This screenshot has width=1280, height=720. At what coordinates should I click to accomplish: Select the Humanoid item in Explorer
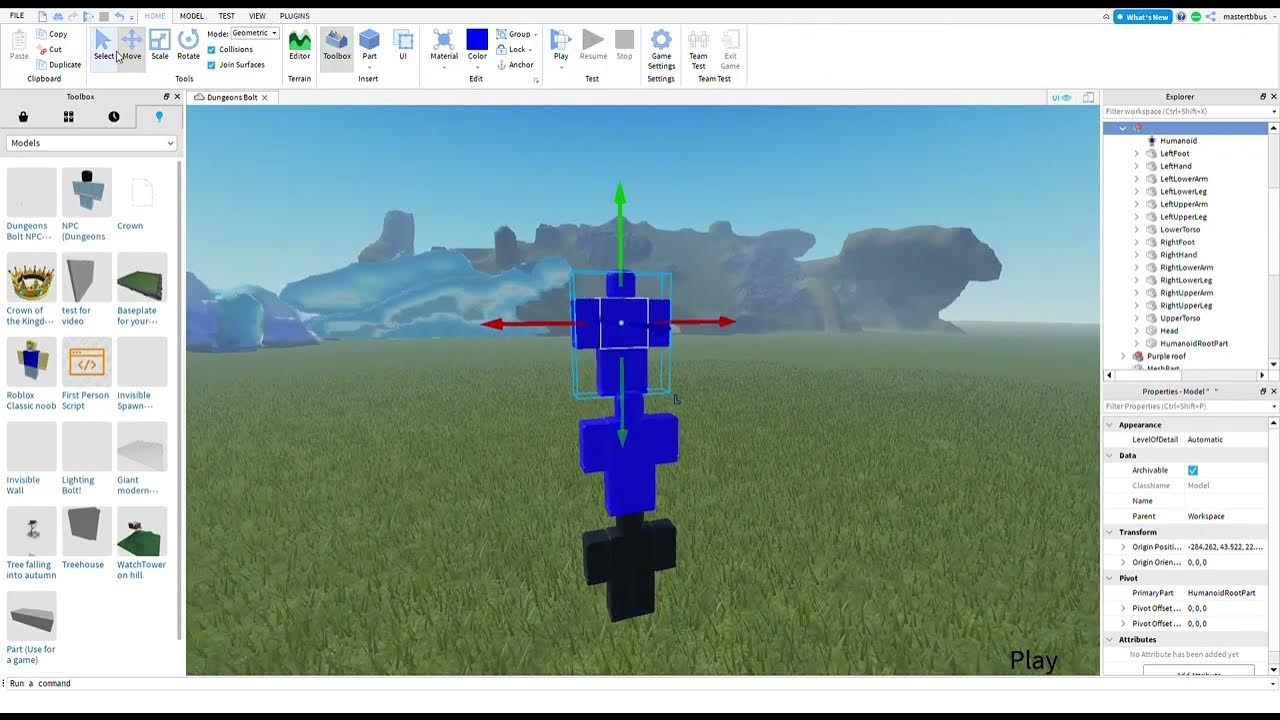point(1178,141)
